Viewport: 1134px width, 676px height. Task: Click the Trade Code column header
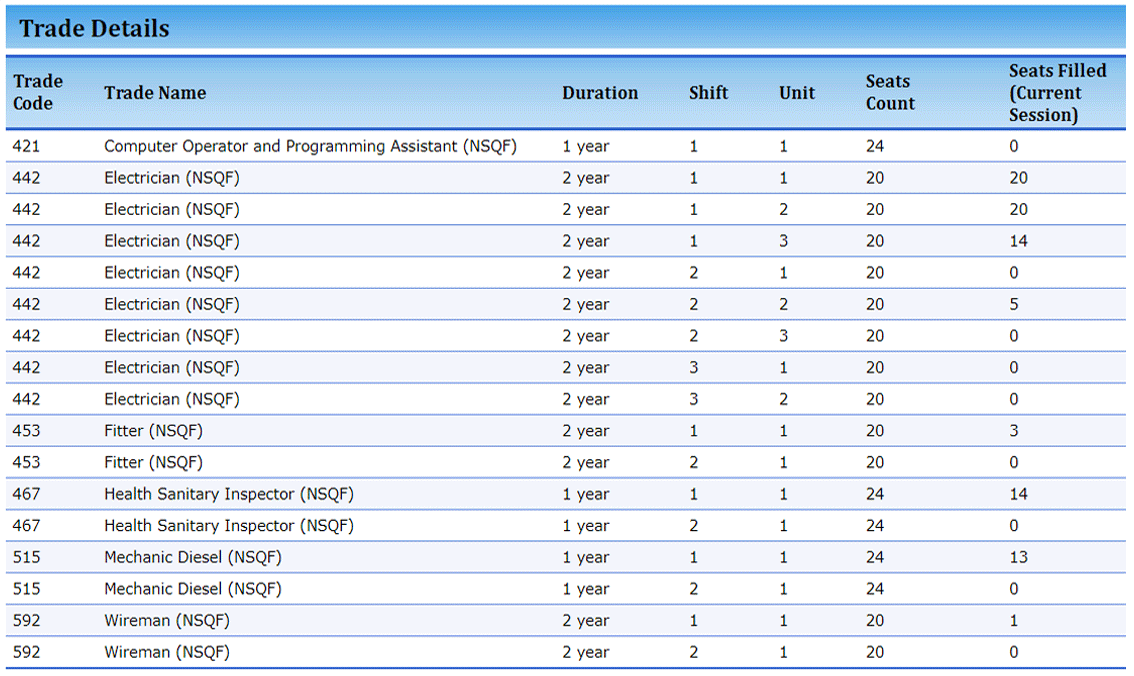38,92
